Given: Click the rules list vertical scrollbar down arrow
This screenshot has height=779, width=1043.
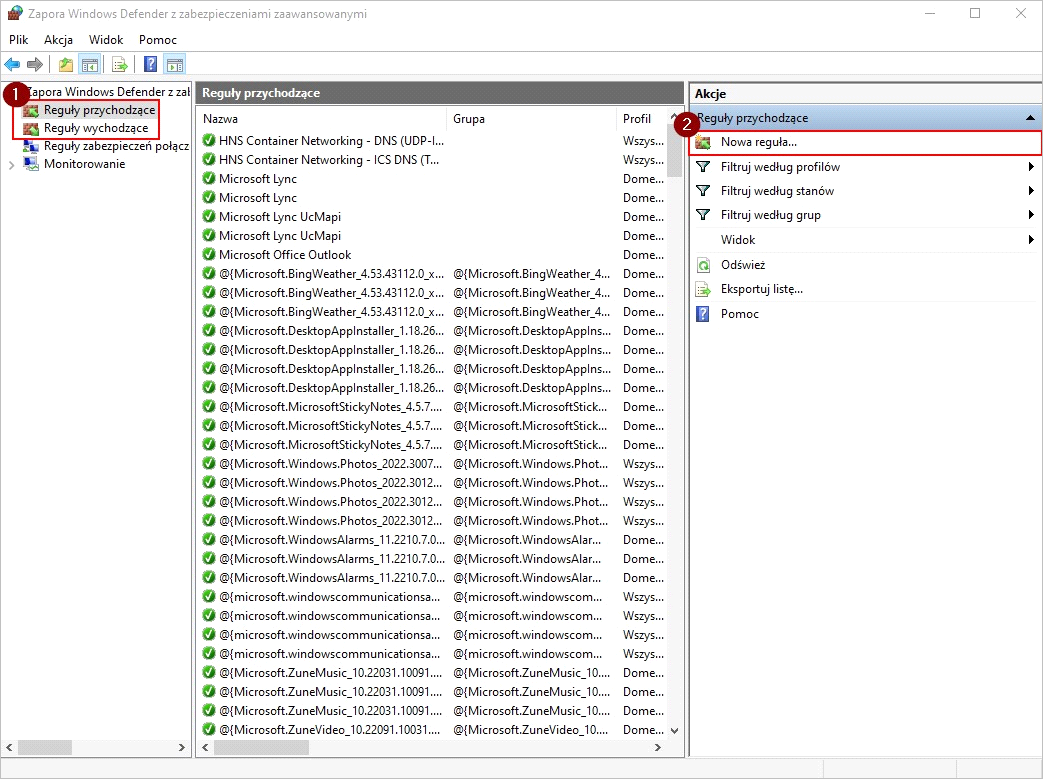Looking at the screenshot, I should (674, 730).
